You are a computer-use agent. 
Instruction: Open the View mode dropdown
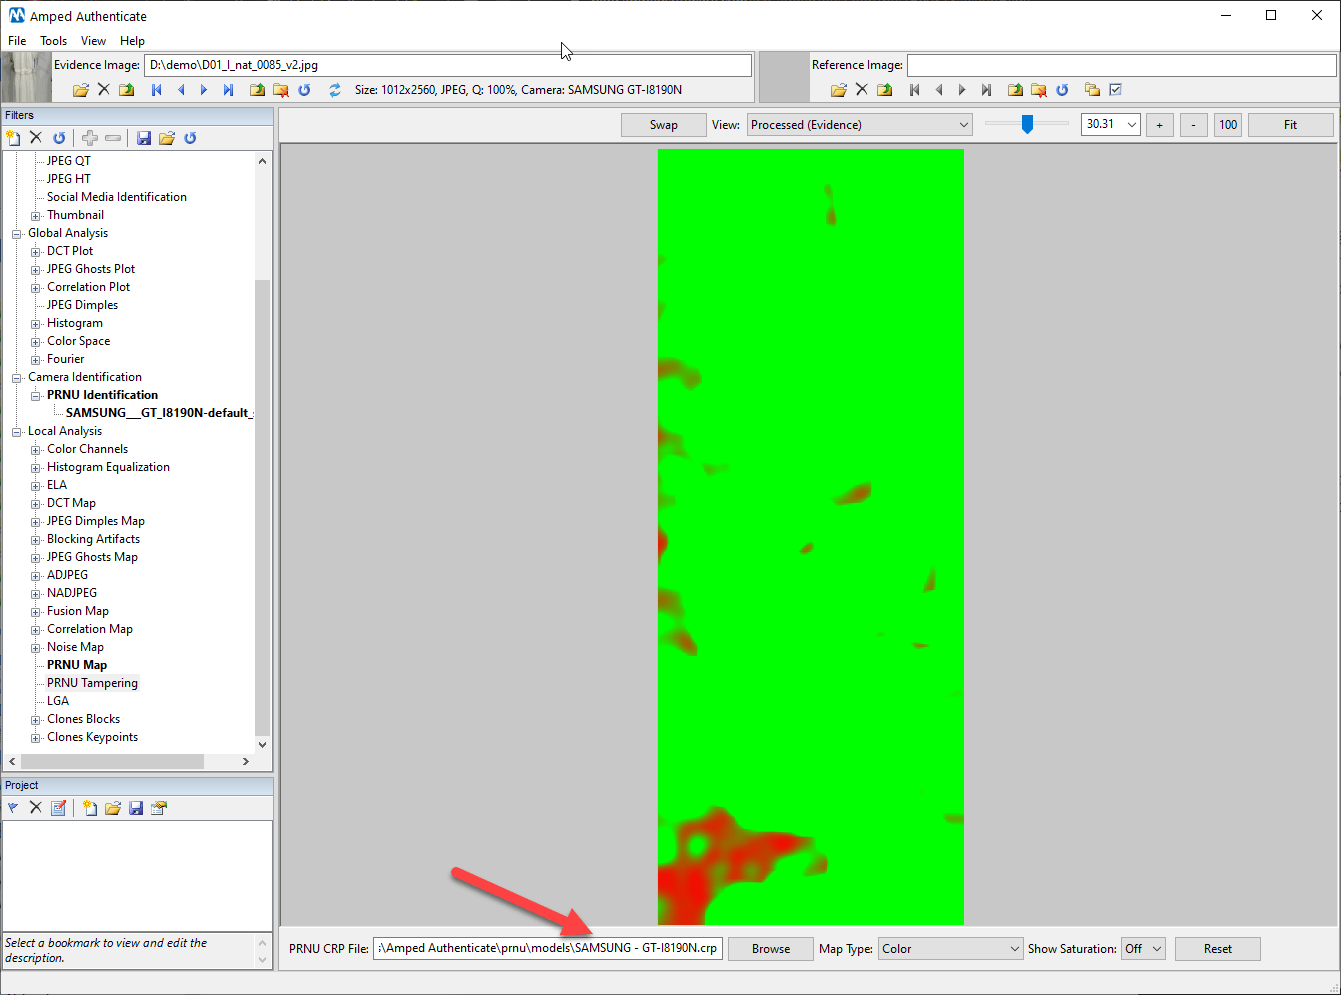tap(858, 124)
